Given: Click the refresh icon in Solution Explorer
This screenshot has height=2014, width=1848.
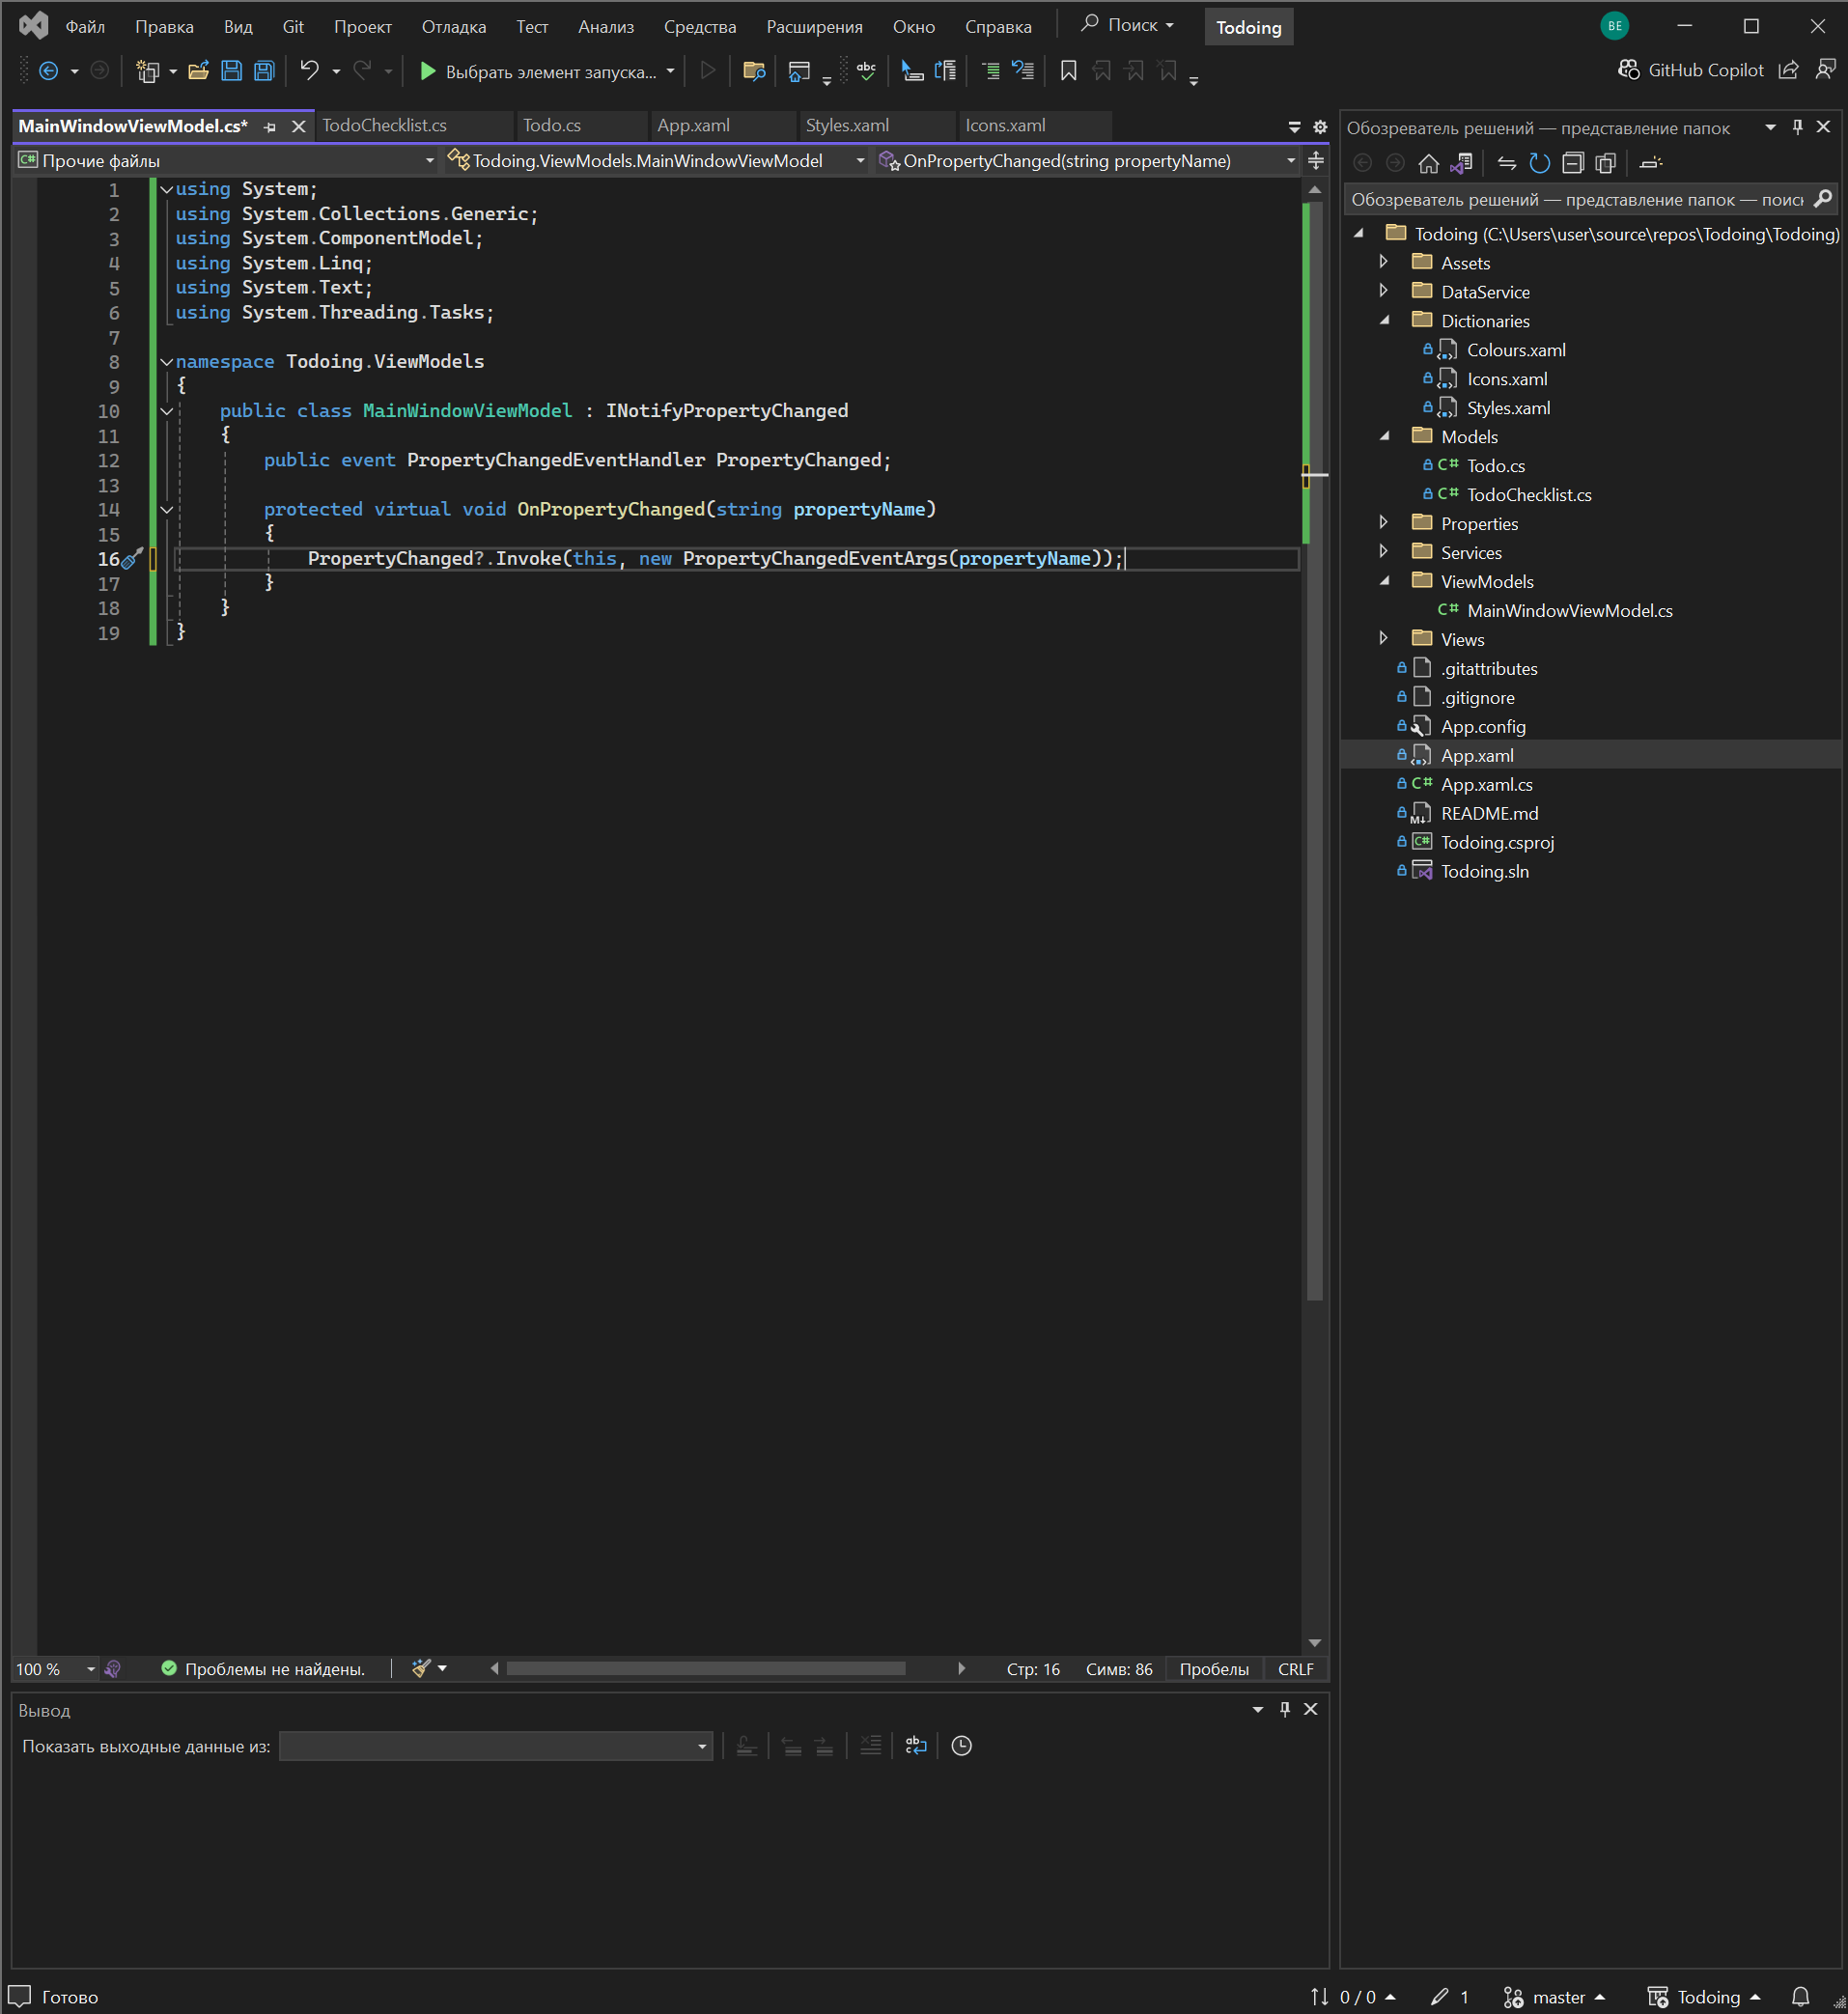Looking at the screenshot, I should 1539,163.
